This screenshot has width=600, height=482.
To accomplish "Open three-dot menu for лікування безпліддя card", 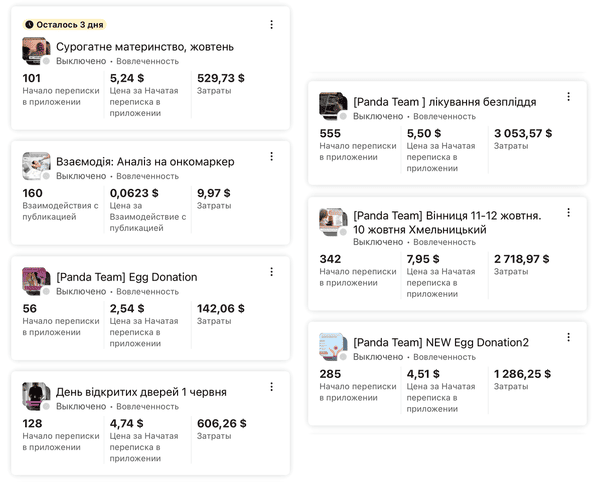I will (568, 97).
